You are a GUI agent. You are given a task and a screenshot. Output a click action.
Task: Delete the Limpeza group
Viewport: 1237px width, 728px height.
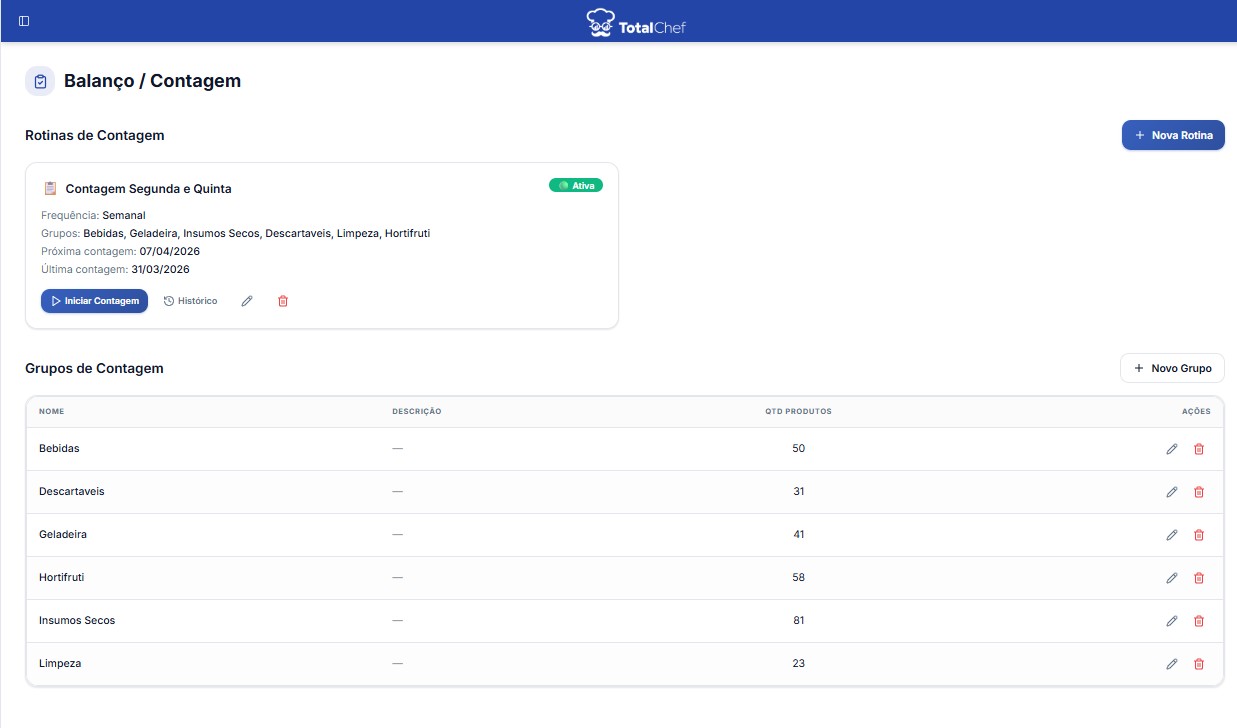(1199, 664)
